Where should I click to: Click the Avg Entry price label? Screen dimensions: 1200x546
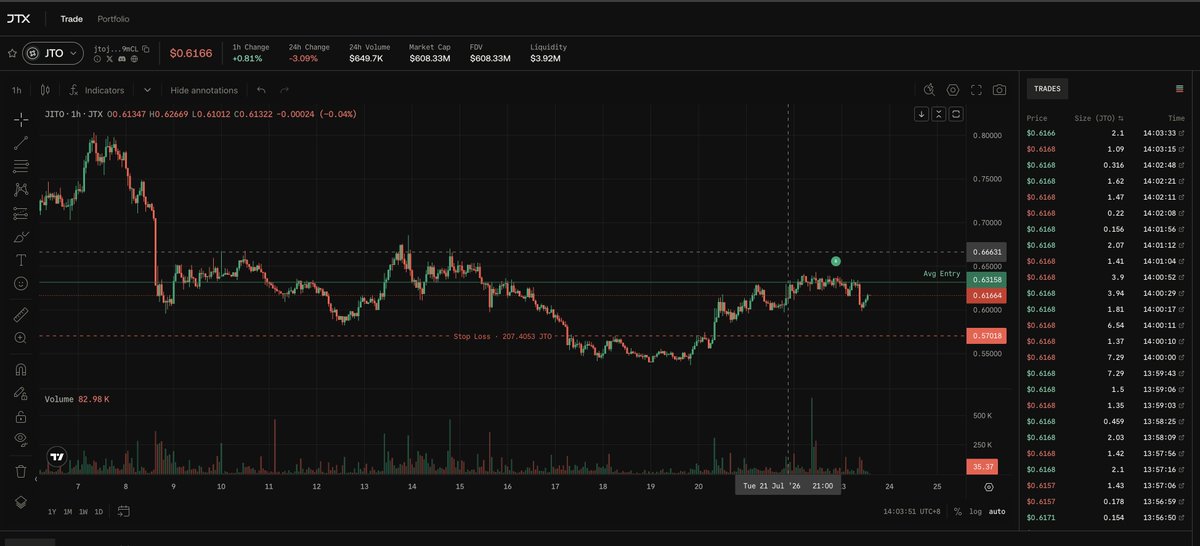(x=941, y=274)
